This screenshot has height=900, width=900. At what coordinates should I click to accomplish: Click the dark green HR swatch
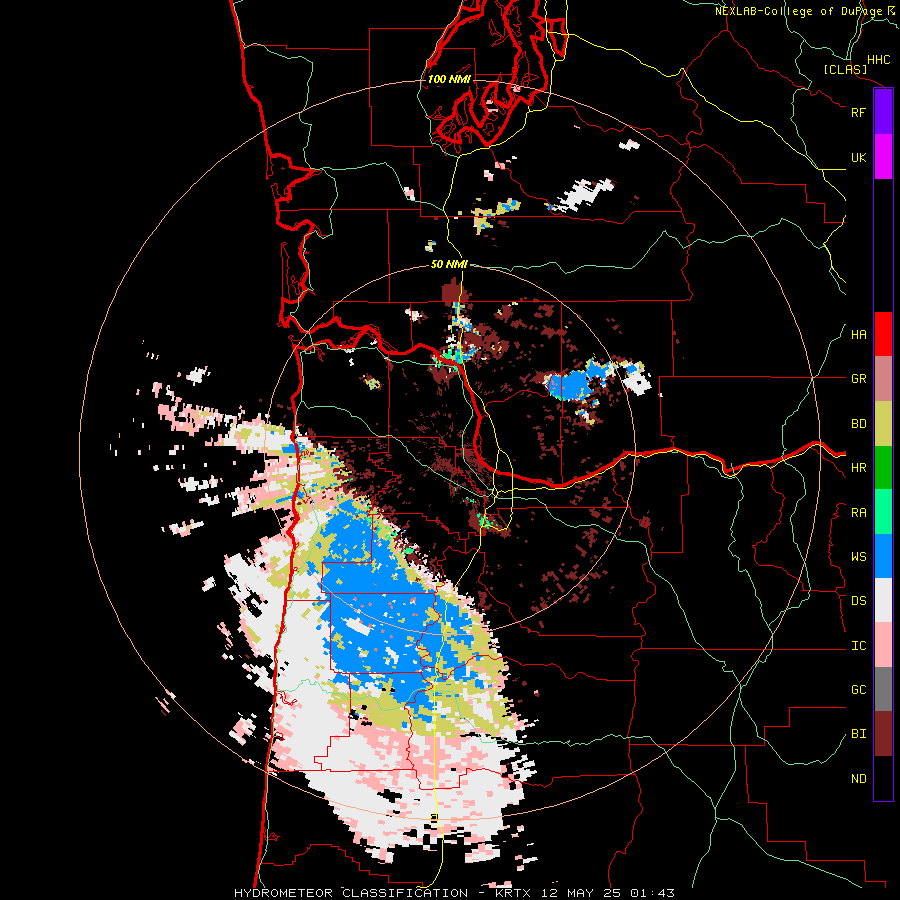click(x=883, y=468)
